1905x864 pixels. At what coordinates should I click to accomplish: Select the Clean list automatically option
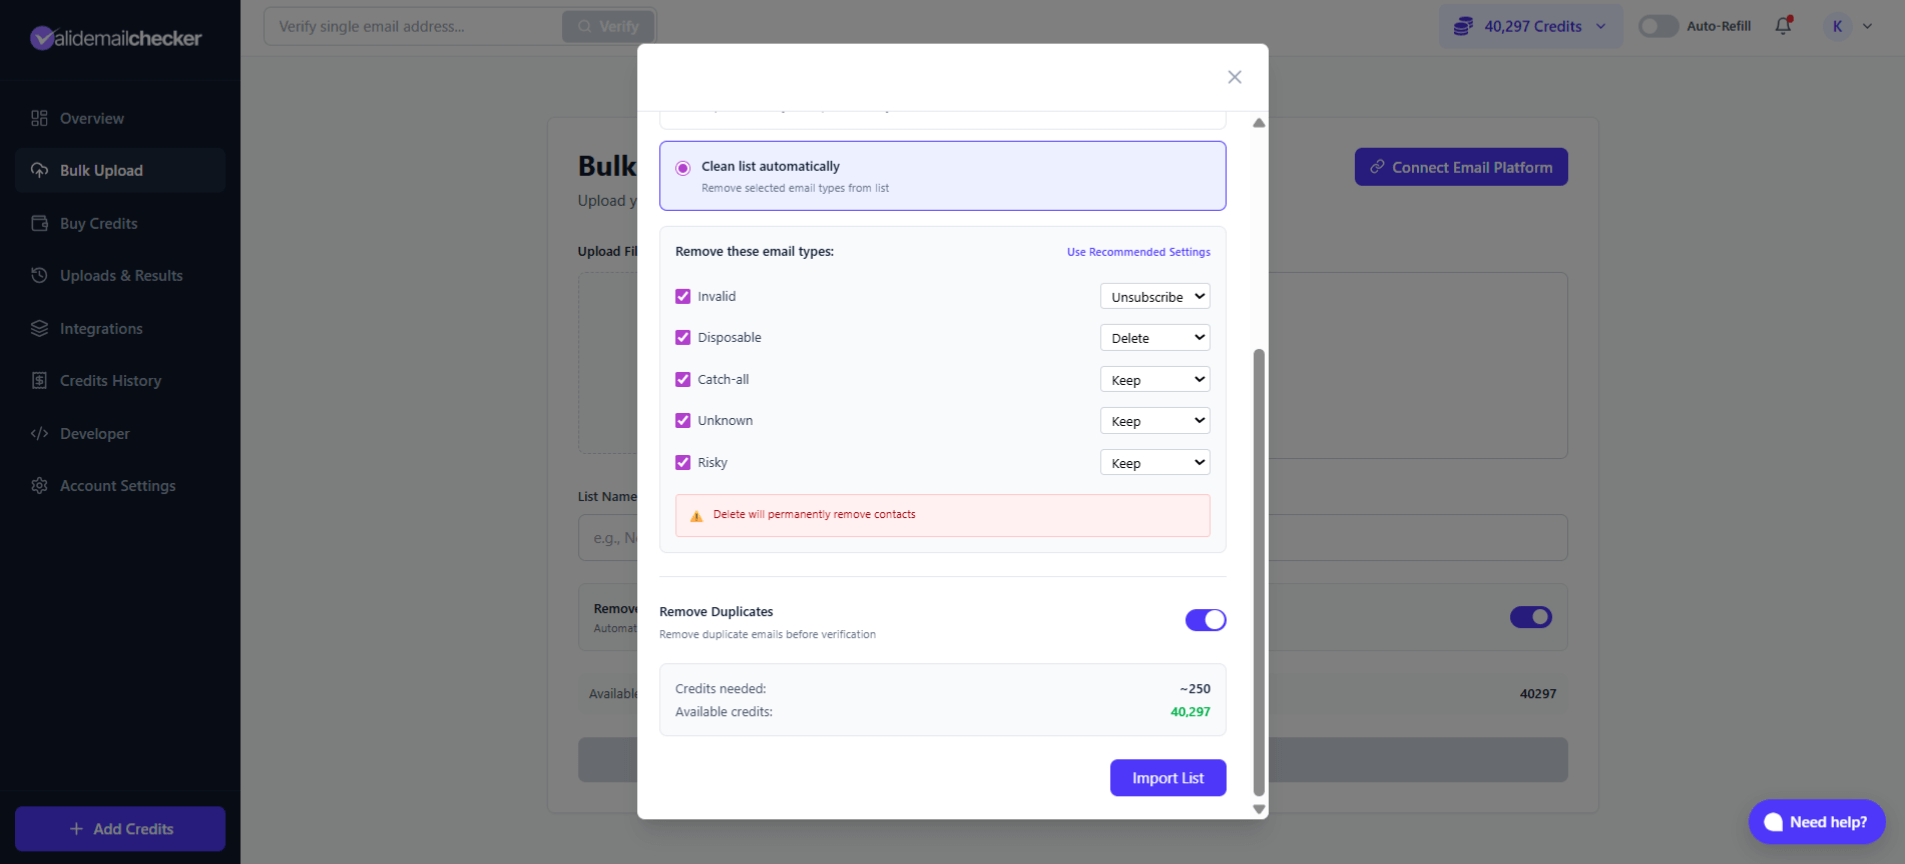coord(682,167)
